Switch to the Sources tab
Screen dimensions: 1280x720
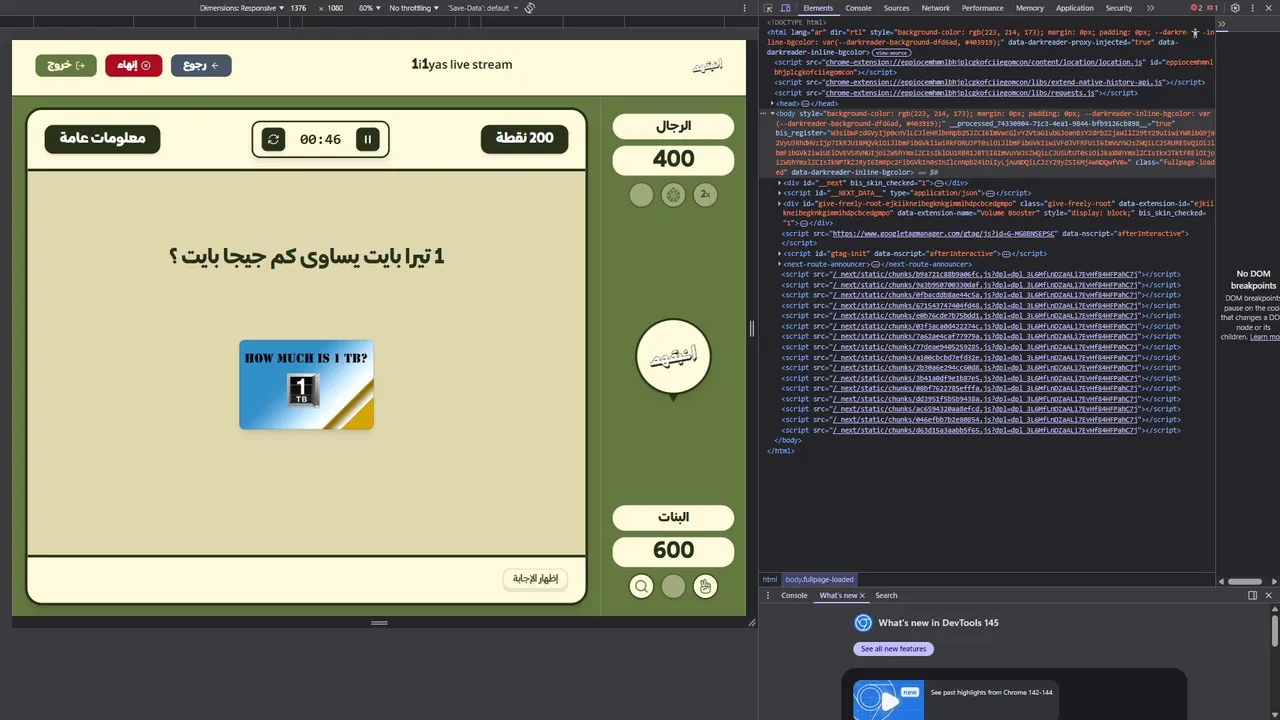(896, 8)
